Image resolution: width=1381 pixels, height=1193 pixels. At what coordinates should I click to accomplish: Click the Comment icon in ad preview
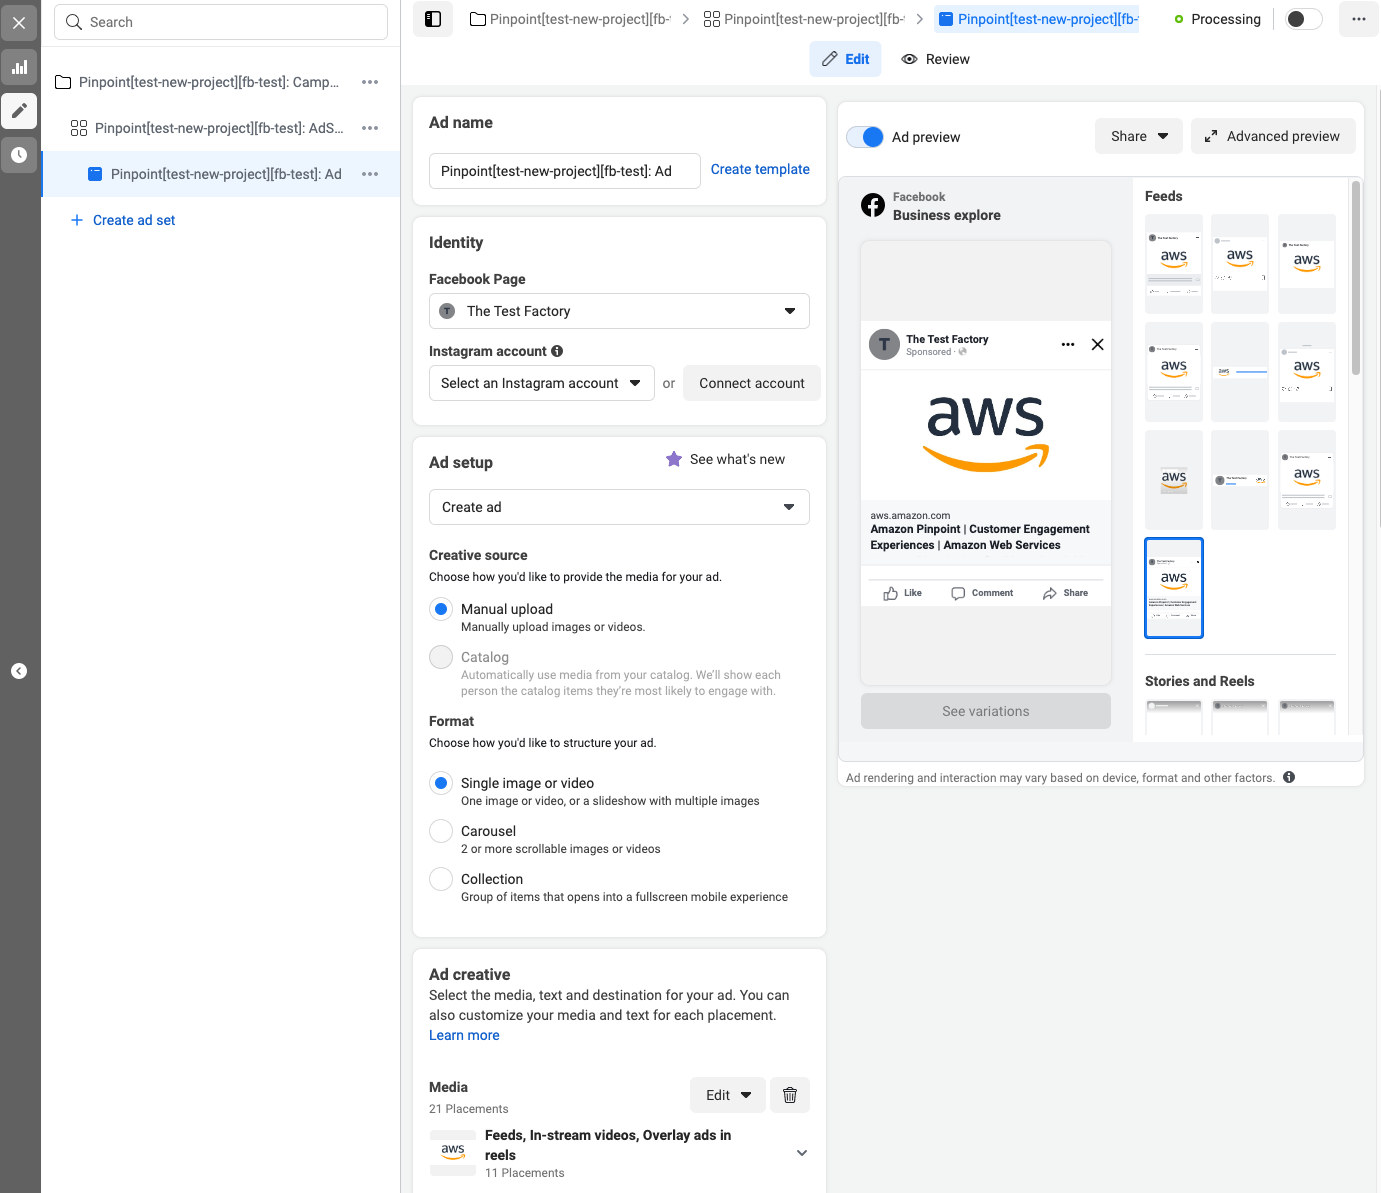(x=958, y=594)
